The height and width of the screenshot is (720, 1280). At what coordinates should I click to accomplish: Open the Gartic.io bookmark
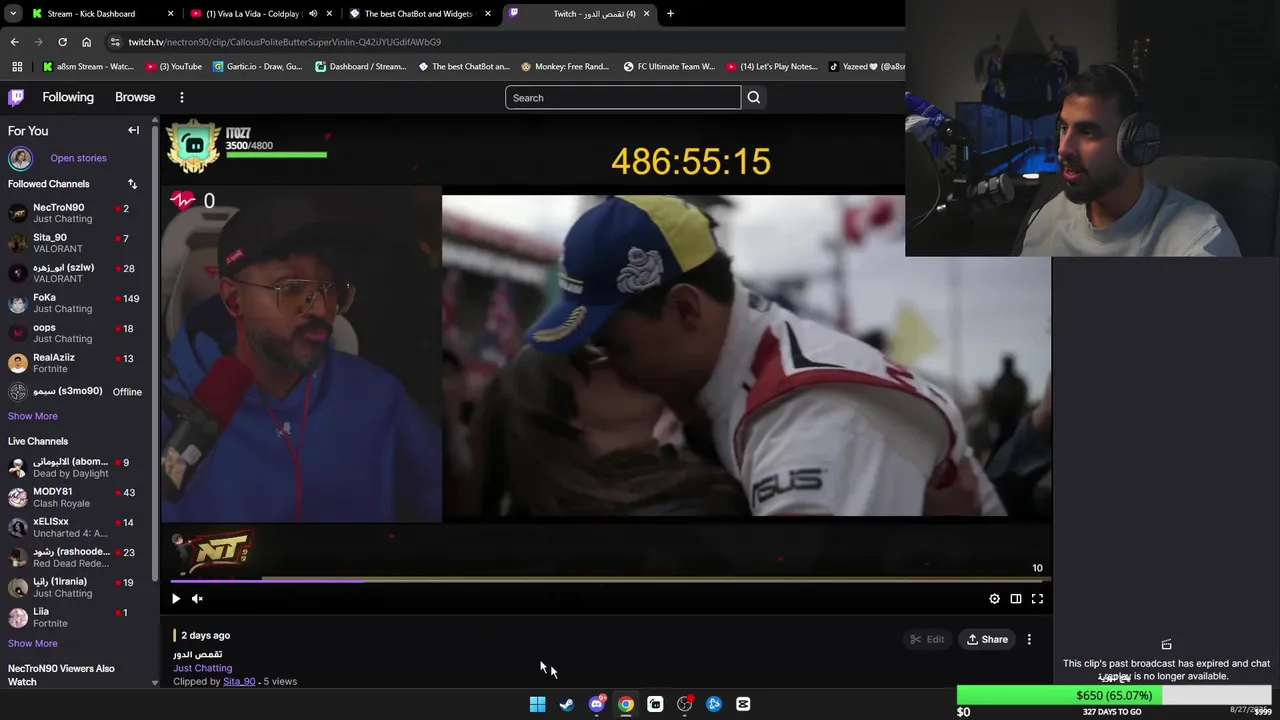click(x=257, y=67)
